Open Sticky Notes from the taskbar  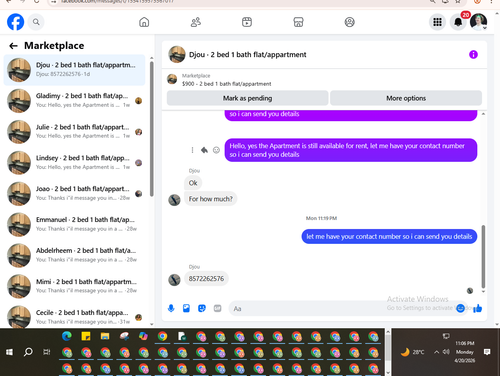pos(86,336)
